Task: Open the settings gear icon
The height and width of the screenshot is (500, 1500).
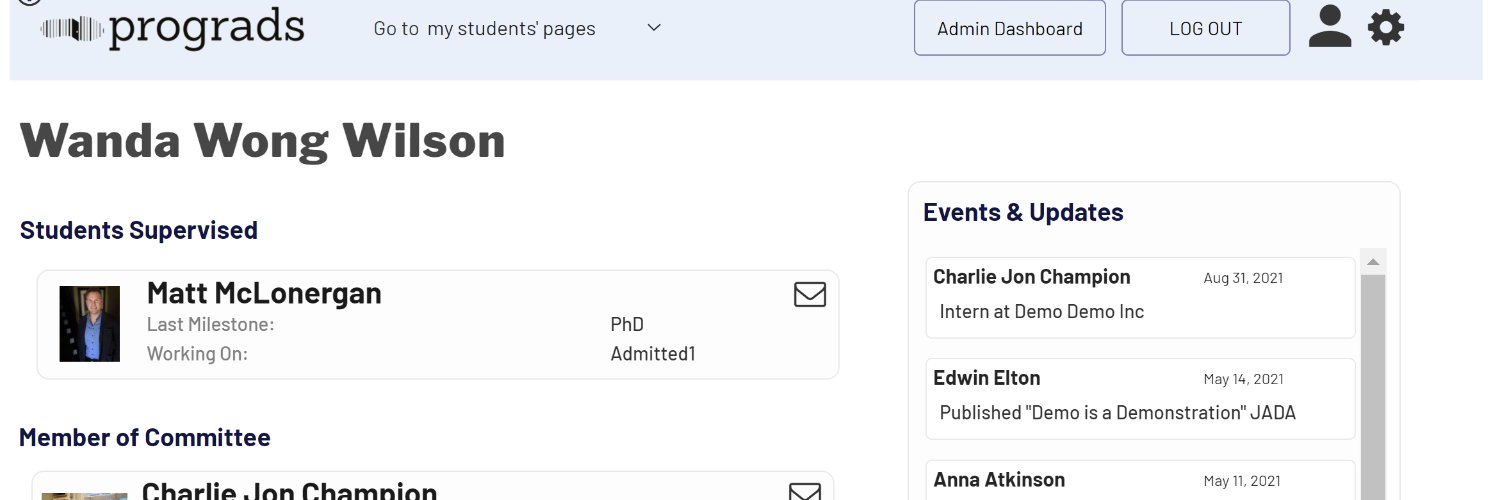Action: [x=1386, y=27]
